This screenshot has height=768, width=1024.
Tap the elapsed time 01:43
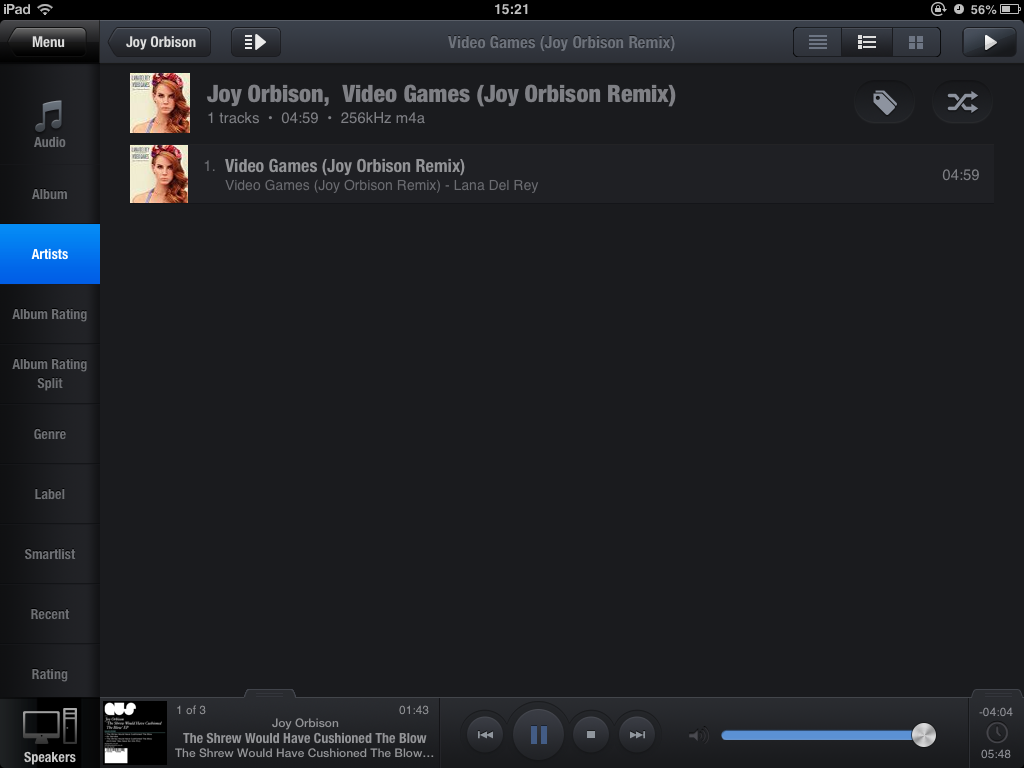click(414, 710)
